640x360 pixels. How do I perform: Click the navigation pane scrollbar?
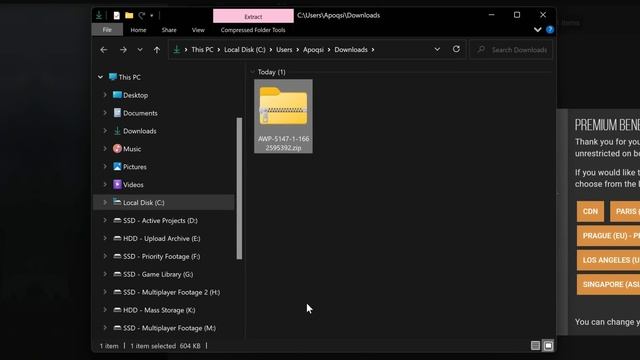239,189
